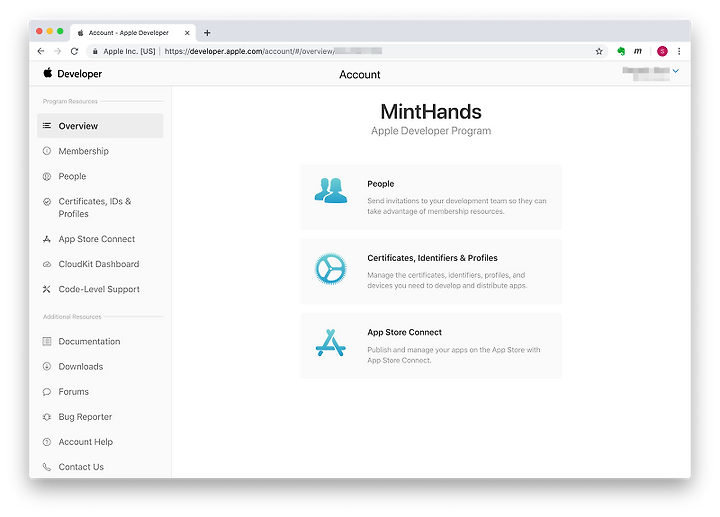The image size is (720, 517).
Task: Click the People sidebar icon
Action: coord(47,176)
